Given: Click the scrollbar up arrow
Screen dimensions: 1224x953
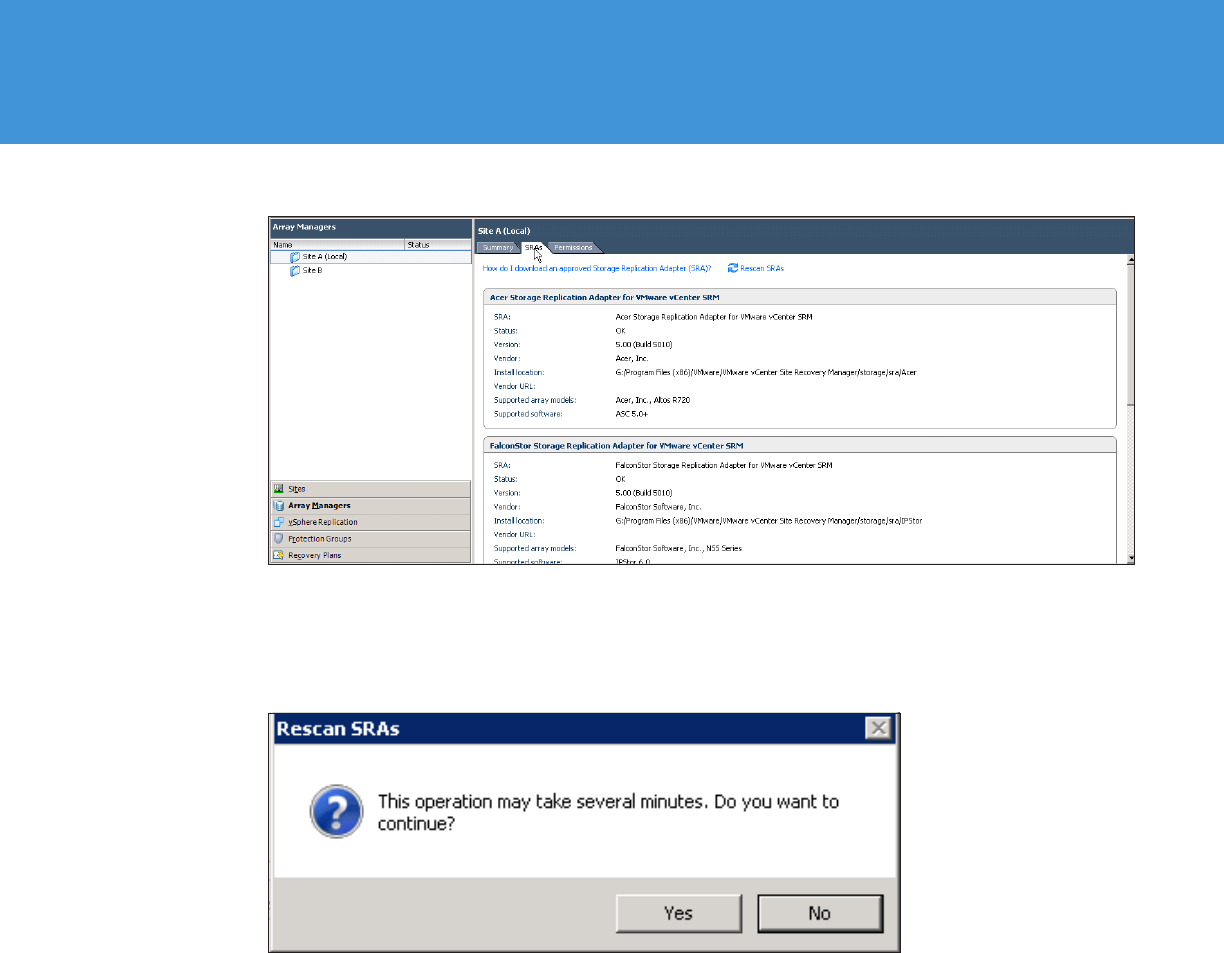Looking at the screenshot, I should [1130, 261].
